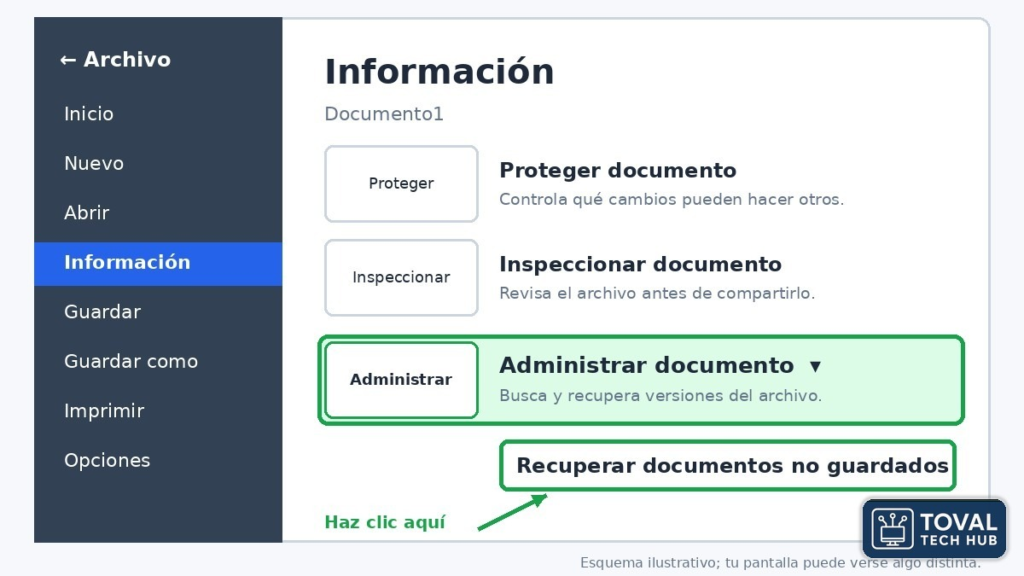
Task: Click 'Busca y recupera versiones del archivo' text
Action: click(660, 396)
